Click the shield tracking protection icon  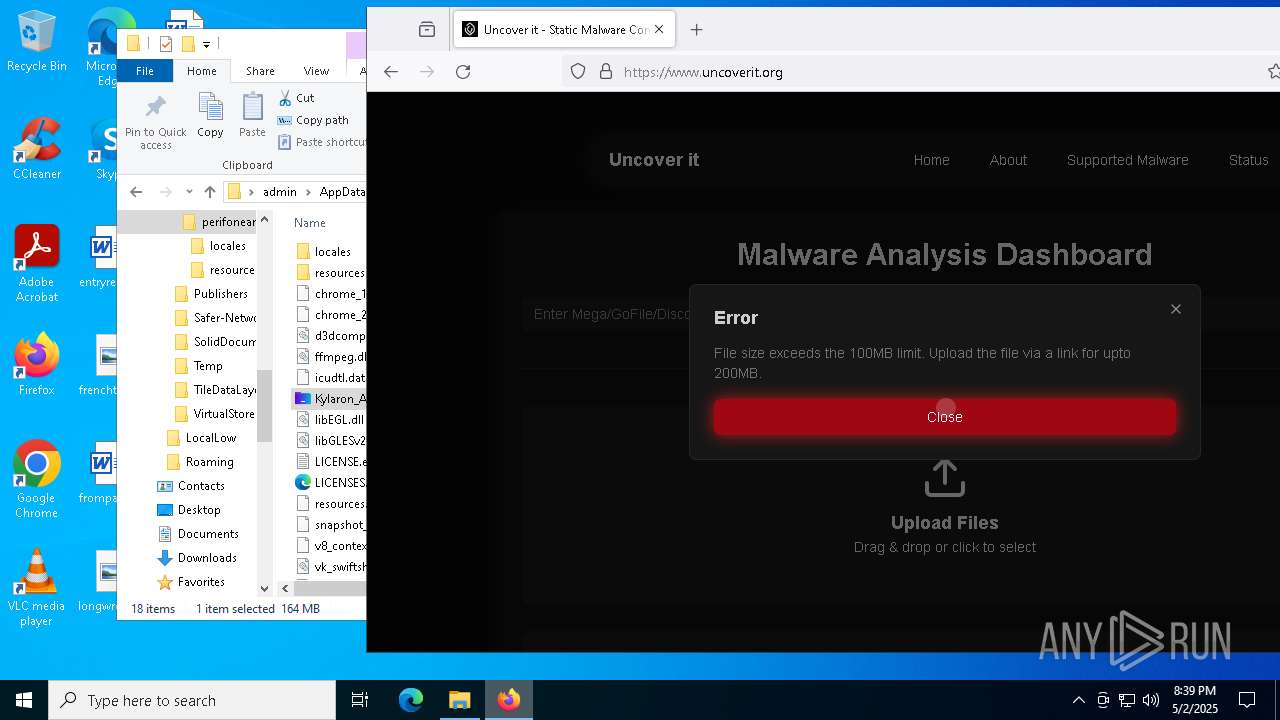click(578, 72)
